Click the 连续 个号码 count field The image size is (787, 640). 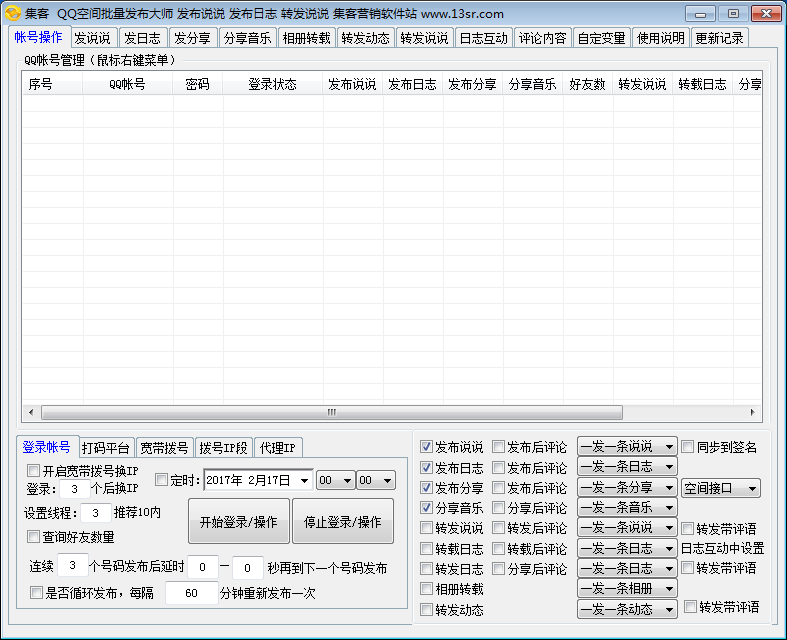(72, 566)
